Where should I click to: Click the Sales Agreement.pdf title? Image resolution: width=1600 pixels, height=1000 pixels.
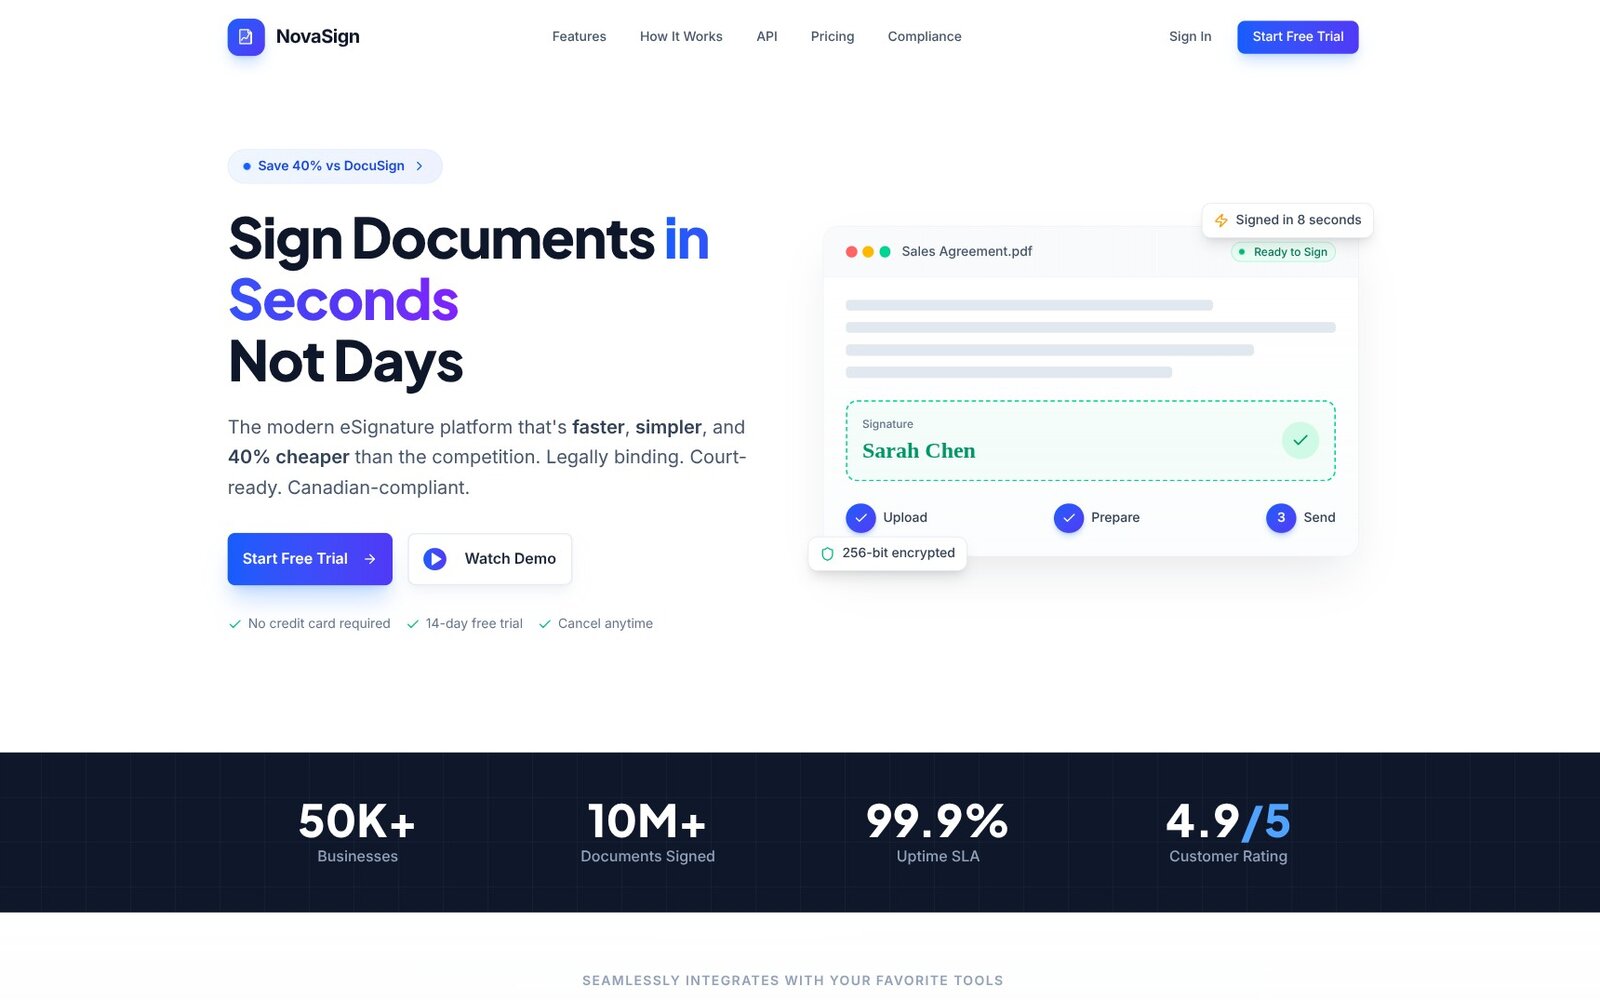pos(967,252)
